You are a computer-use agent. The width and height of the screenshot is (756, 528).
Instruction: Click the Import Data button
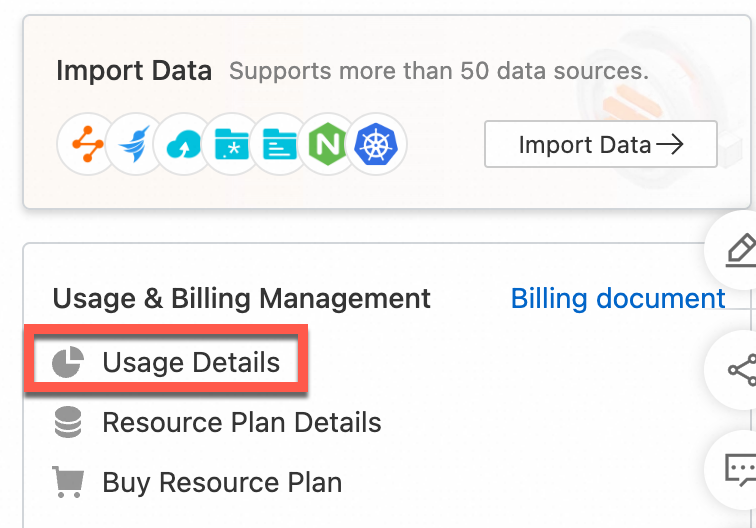pyautogui.click(x=600, y=145)
